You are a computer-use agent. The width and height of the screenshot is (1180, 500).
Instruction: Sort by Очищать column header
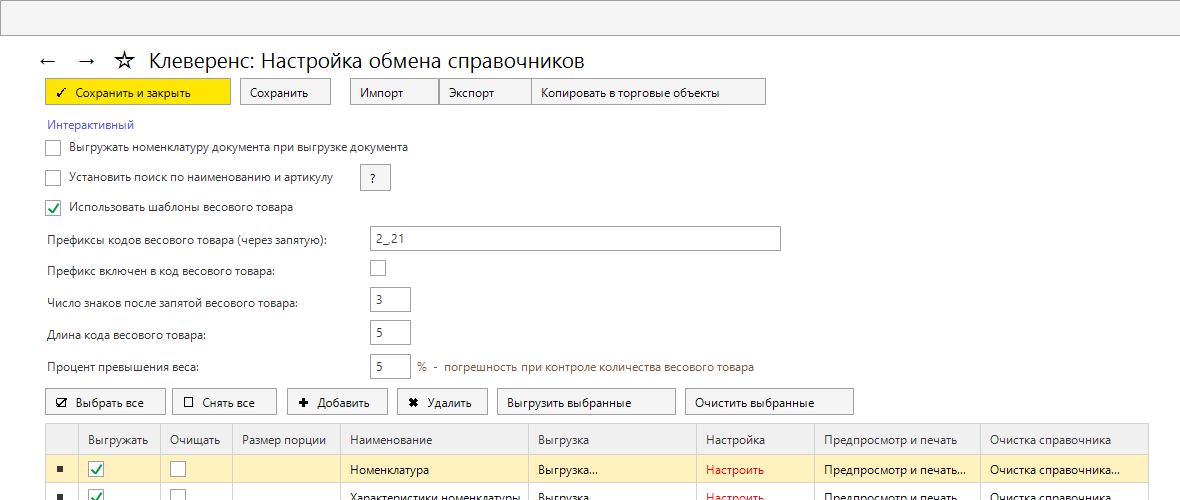(x=196, y=439)
